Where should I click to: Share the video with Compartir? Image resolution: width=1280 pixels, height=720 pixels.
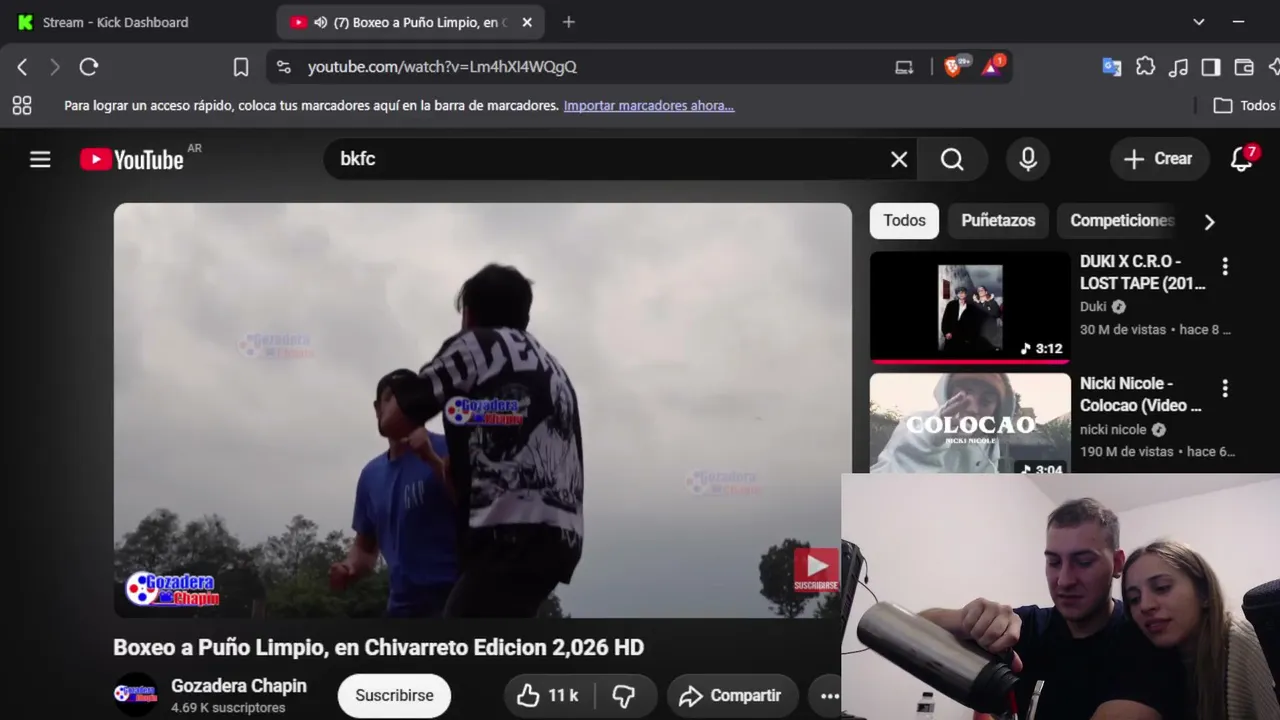pos(730,695)
